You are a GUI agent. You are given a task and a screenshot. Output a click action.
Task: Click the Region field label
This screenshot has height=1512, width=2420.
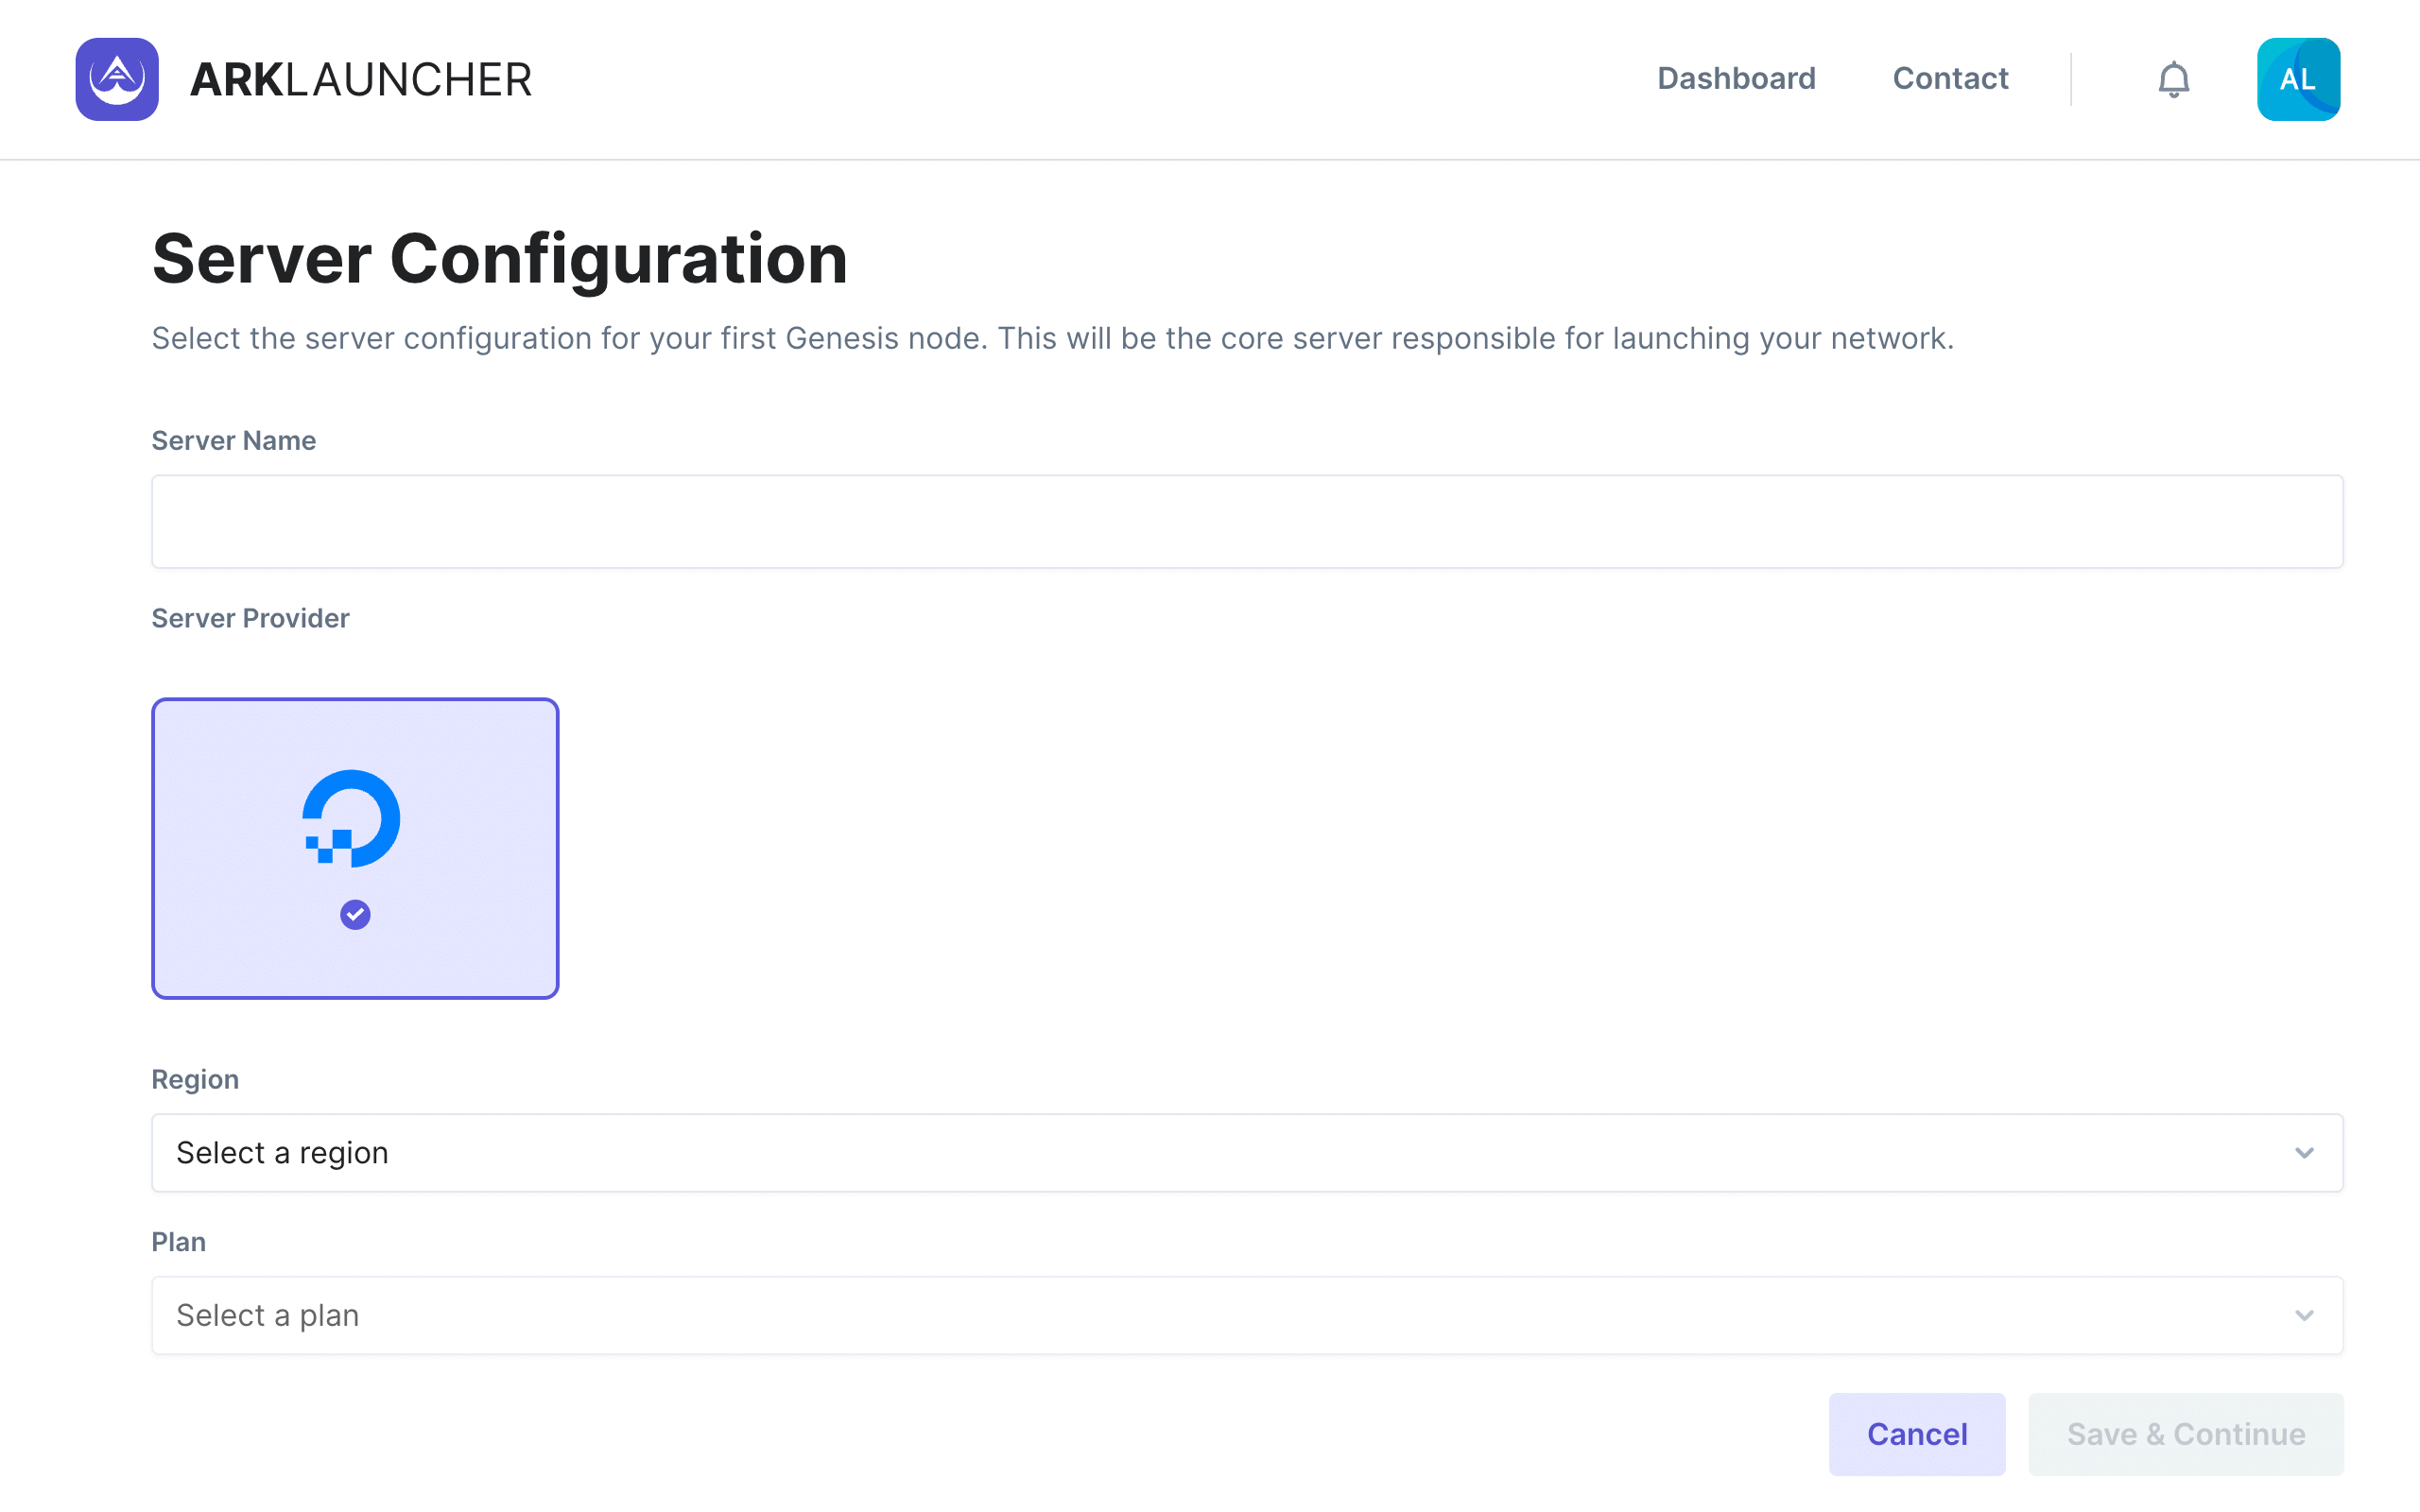click(x=195, y=1080)
